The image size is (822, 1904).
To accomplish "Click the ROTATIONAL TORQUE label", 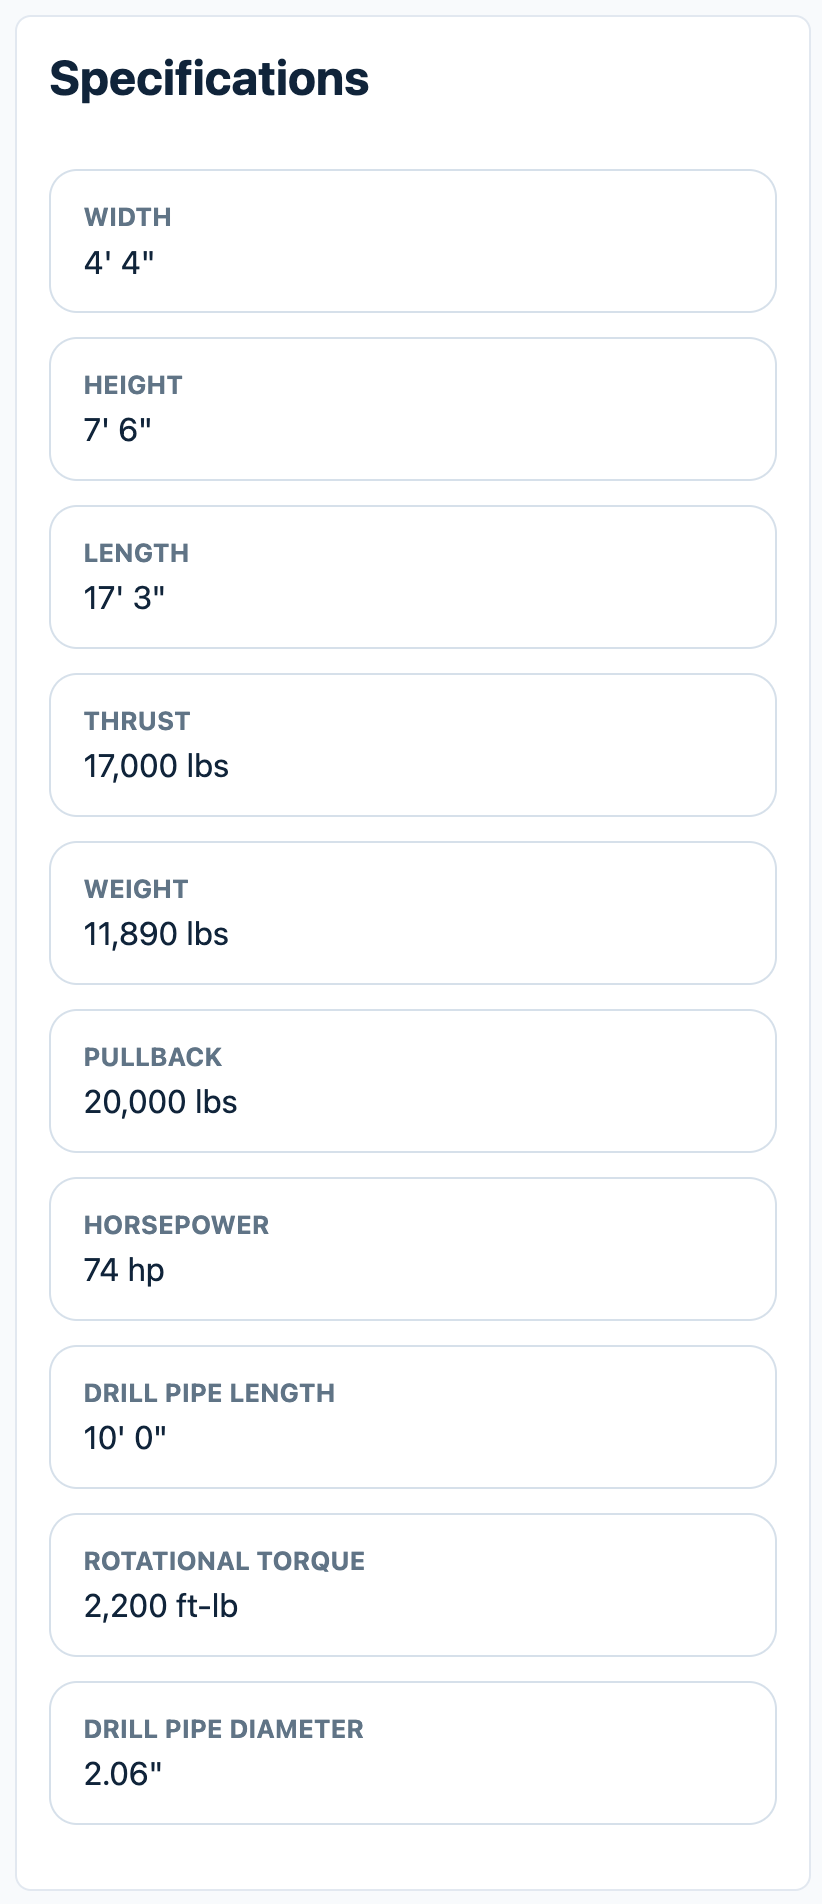I will click(x=224, y=1561).
